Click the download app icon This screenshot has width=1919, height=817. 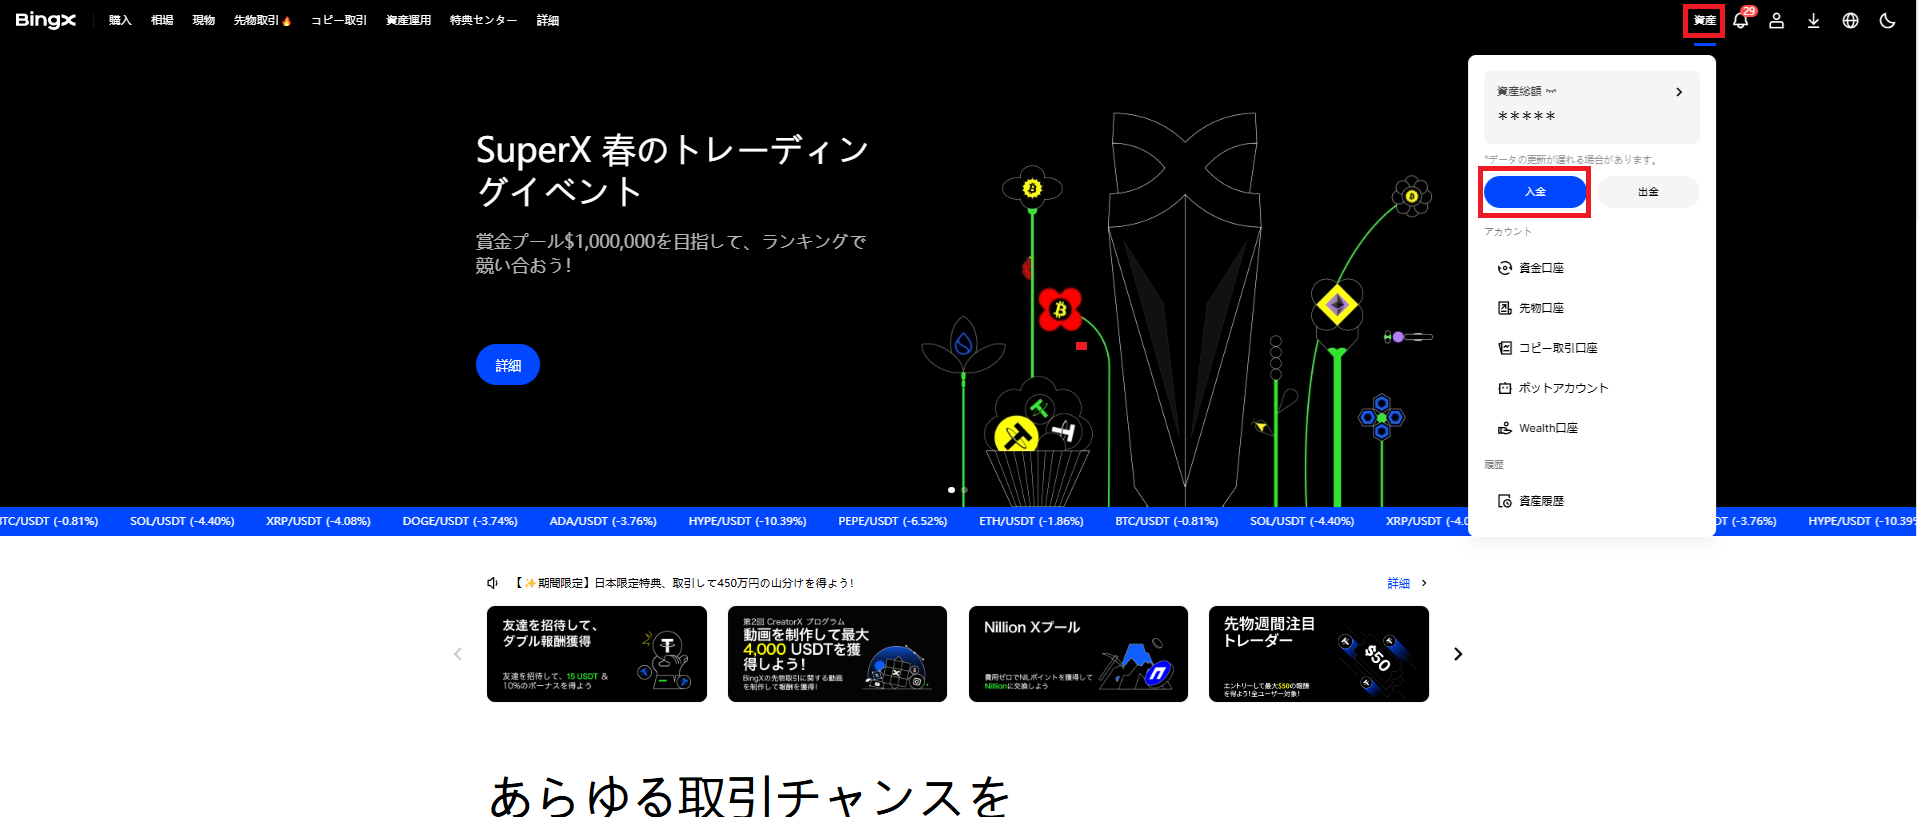click(1813, 21)
